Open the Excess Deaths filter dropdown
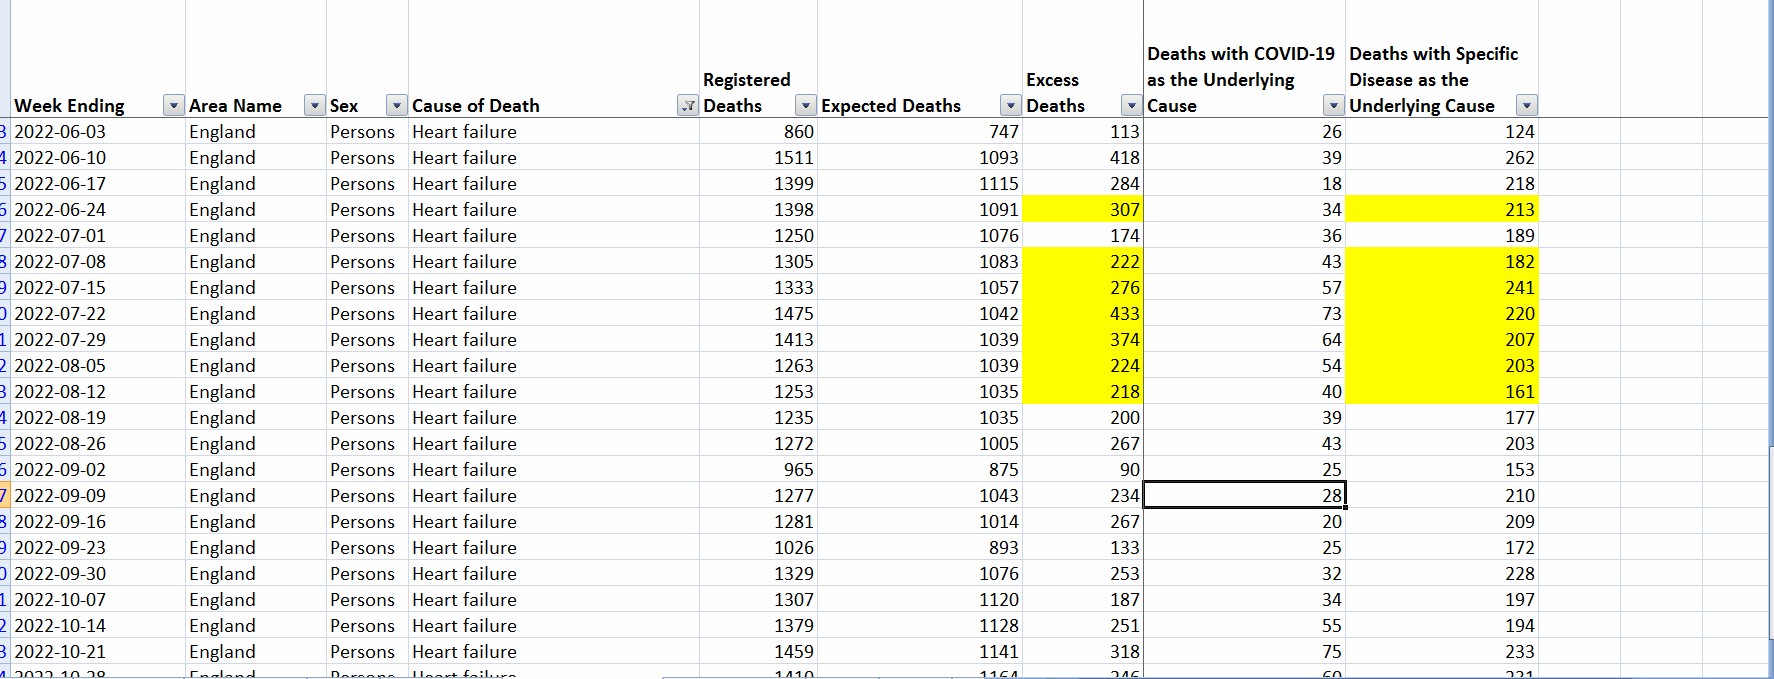Screen dimensions: 1774x679 coord(1132,105)
